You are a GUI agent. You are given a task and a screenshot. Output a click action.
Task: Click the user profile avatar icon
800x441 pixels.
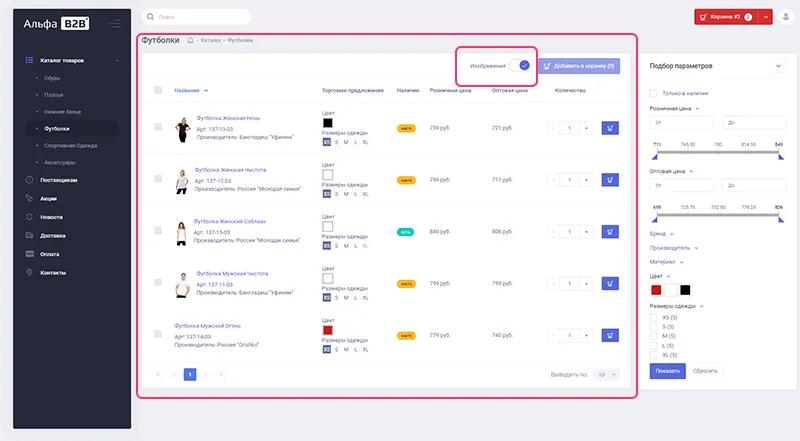pyautogui.click(x=786, y=17)
